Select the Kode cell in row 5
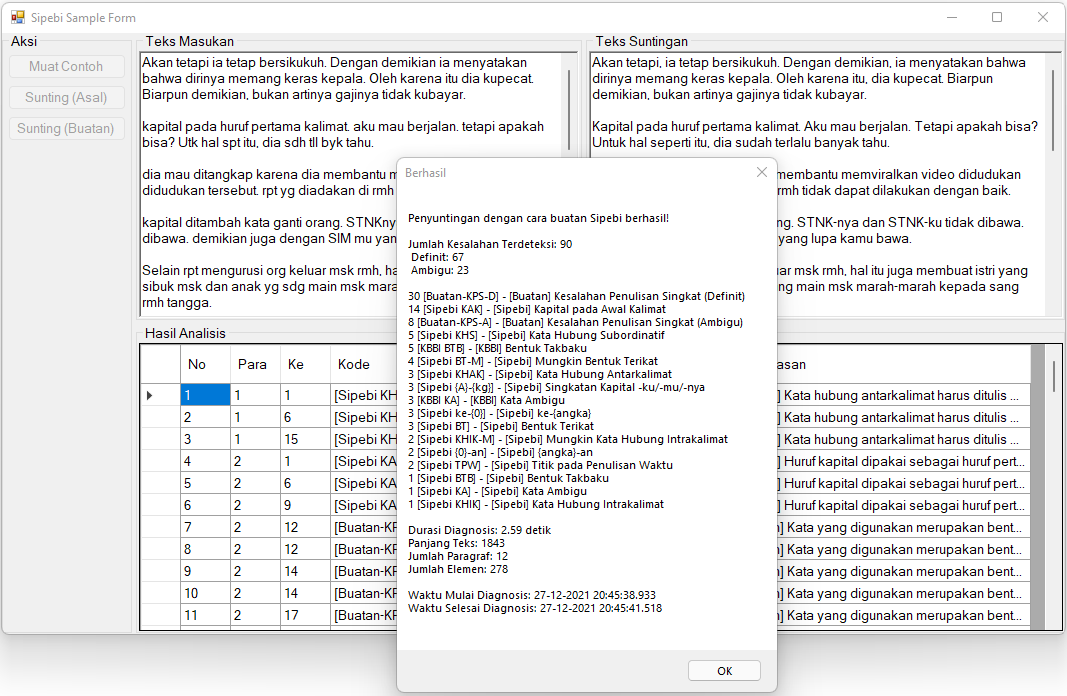The height and width of the screenshot is (696, 1067). (363, 483)
